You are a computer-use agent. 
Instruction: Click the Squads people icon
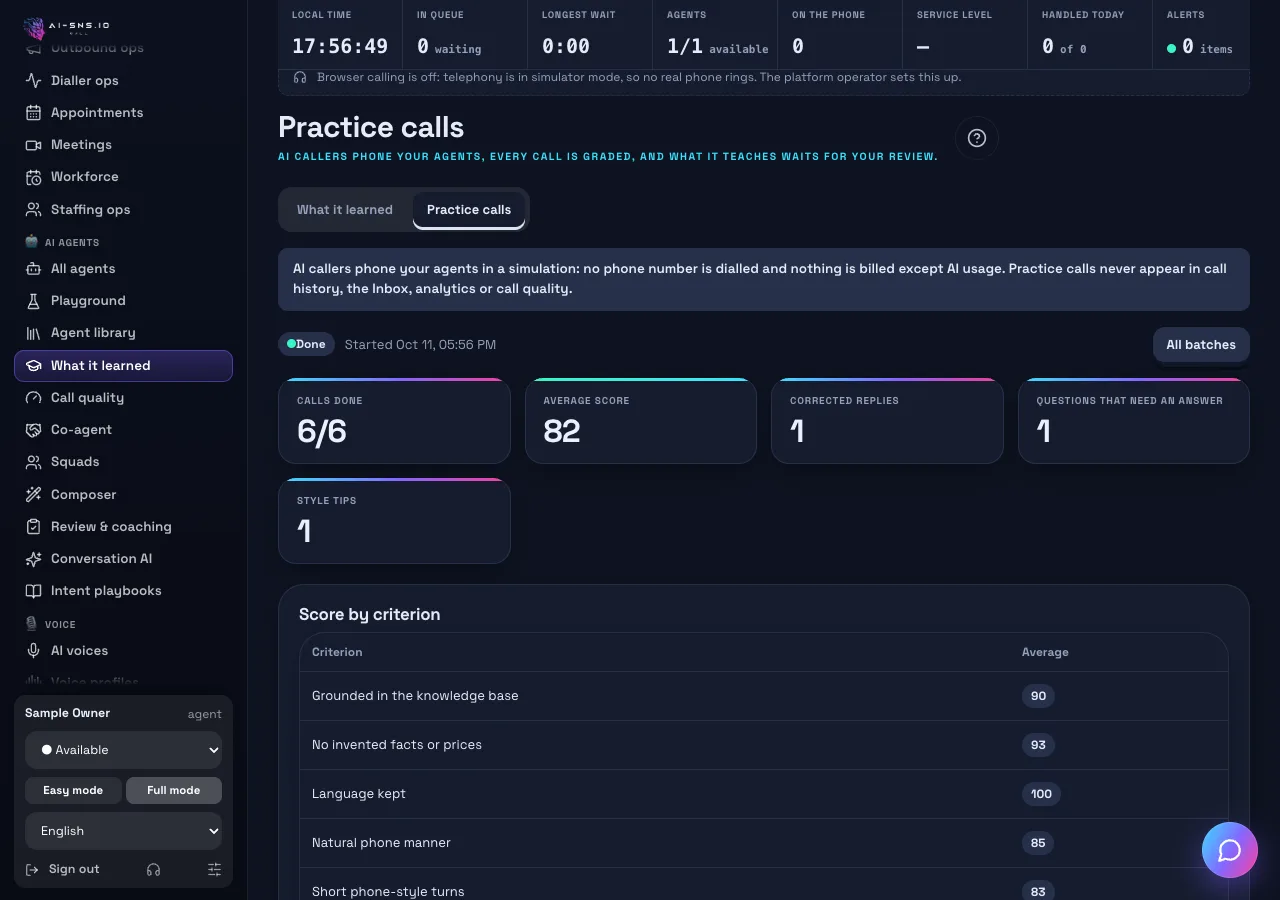[33, 462]
